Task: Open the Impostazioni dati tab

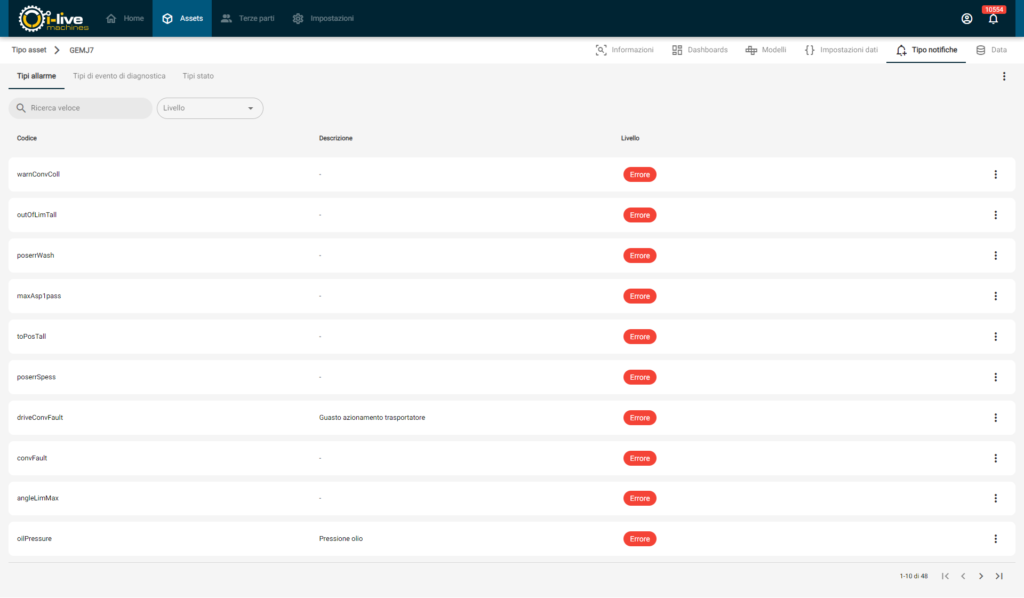Action: click(841, 50)
